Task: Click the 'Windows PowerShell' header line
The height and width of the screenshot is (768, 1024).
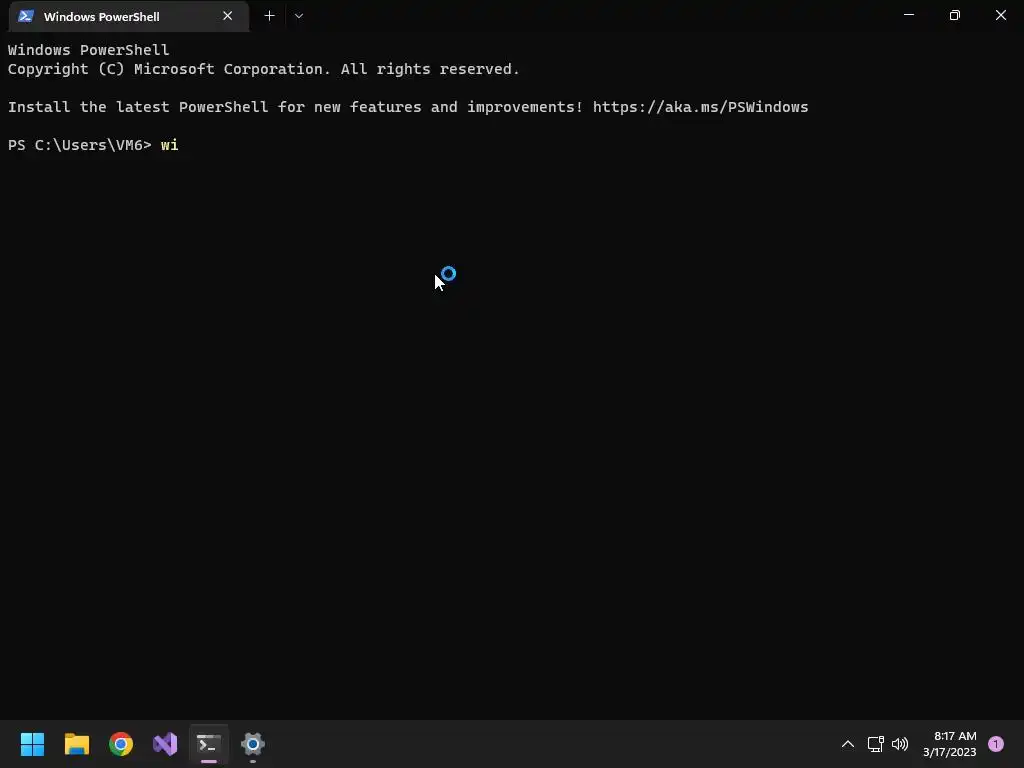Action: [x=89, y=50]
